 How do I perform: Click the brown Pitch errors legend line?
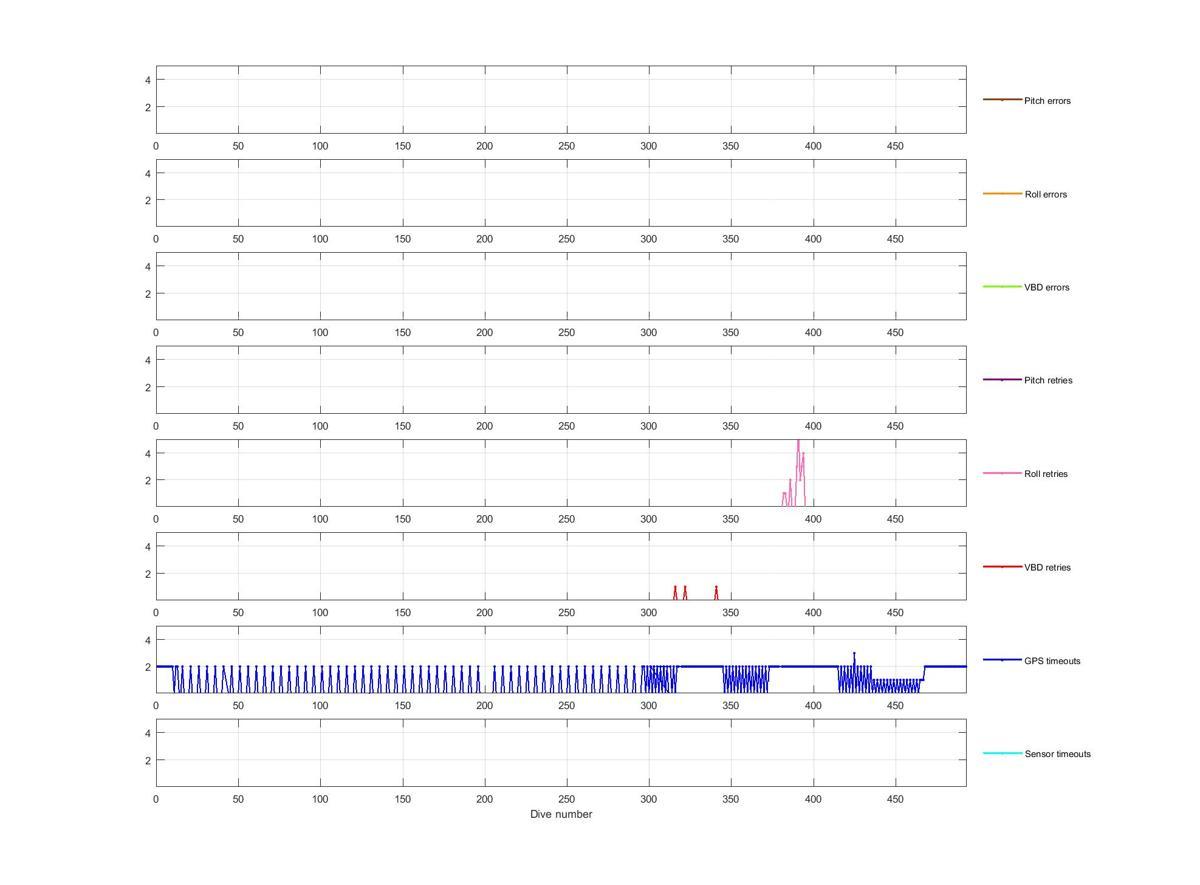coord(1002,100)
